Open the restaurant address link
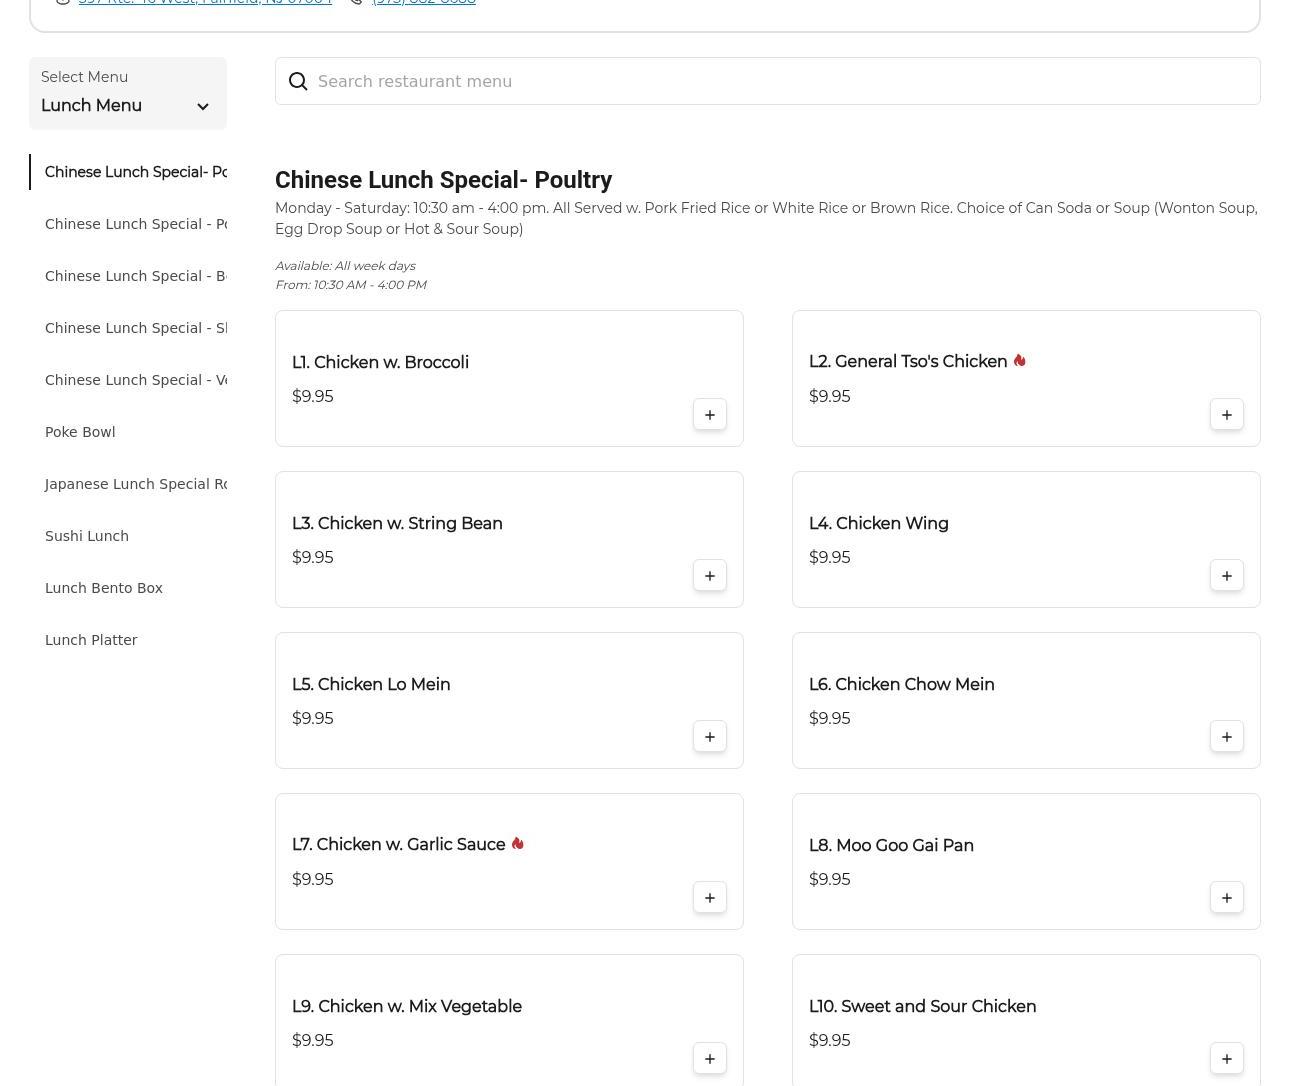 tap(205, 3)
